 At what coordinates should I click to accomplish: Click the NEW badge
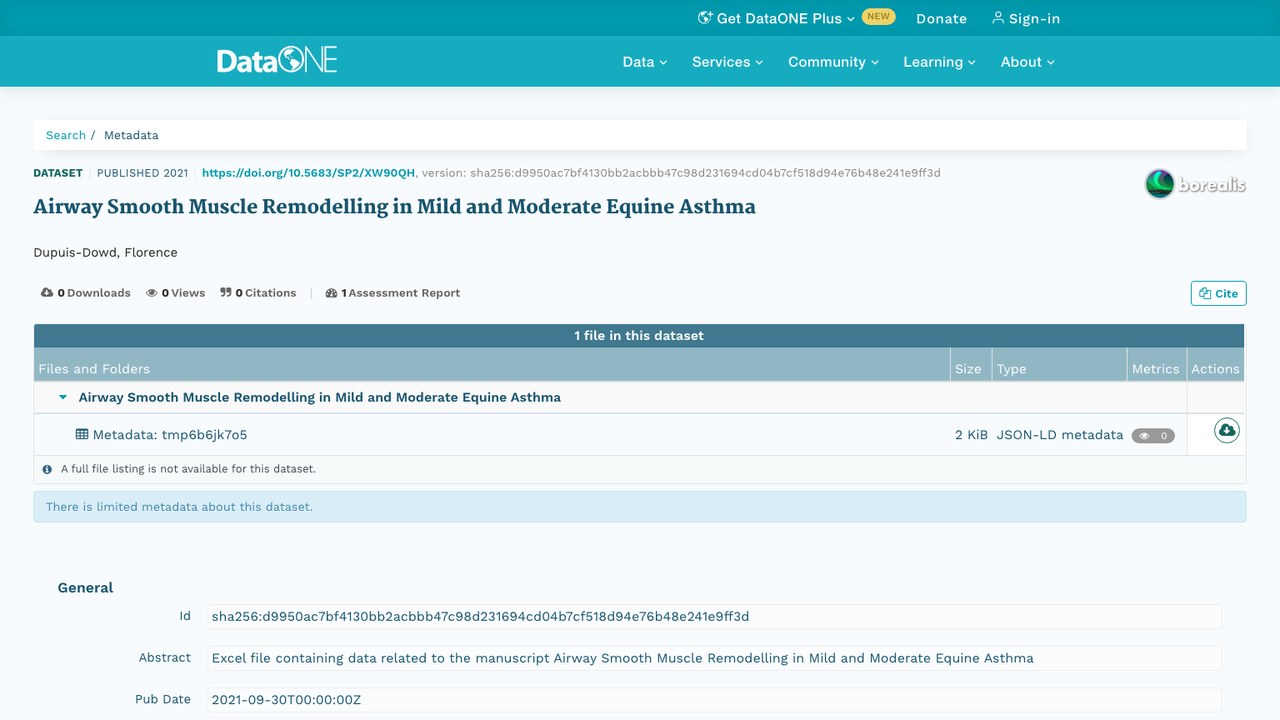coord(878,17)
